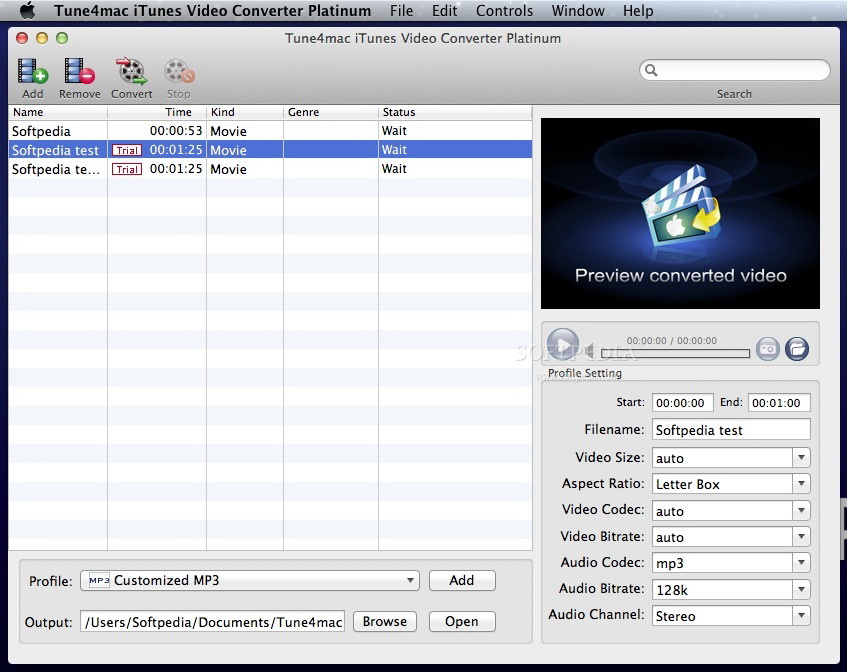This screenshot has height=672, width=847.
Task: Open the Controls menu
Action: [x=504, y=11]
